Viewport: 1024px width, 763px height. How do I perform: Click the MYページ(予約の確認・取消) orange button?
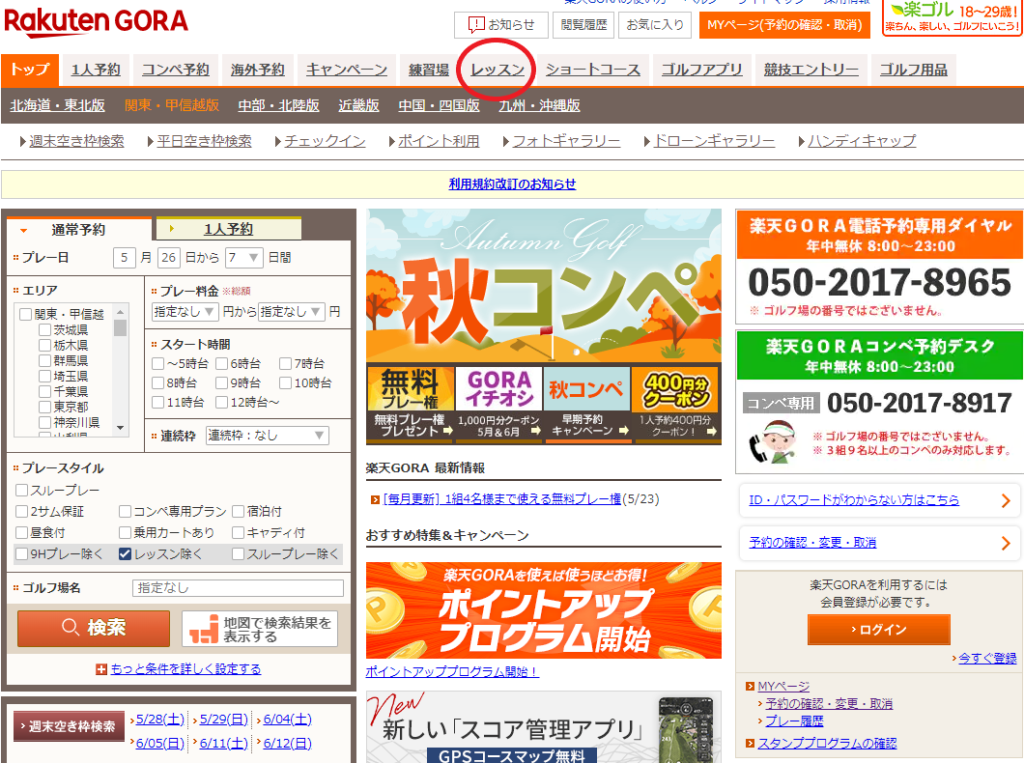tap(784, 25)
